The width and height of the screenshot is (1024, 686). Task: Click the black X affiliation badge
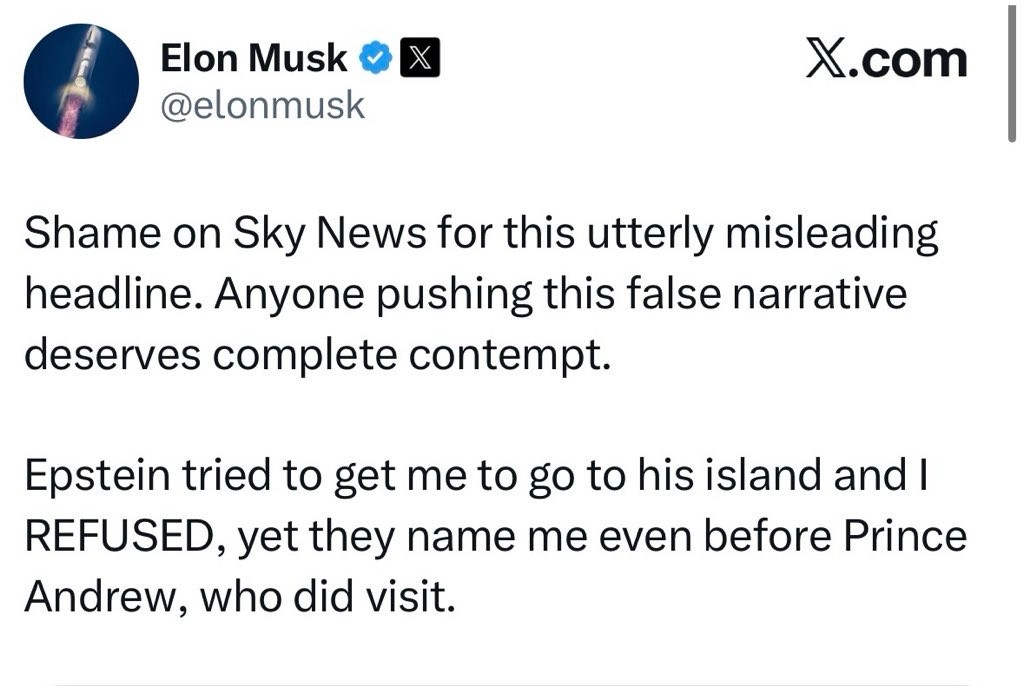419,61
